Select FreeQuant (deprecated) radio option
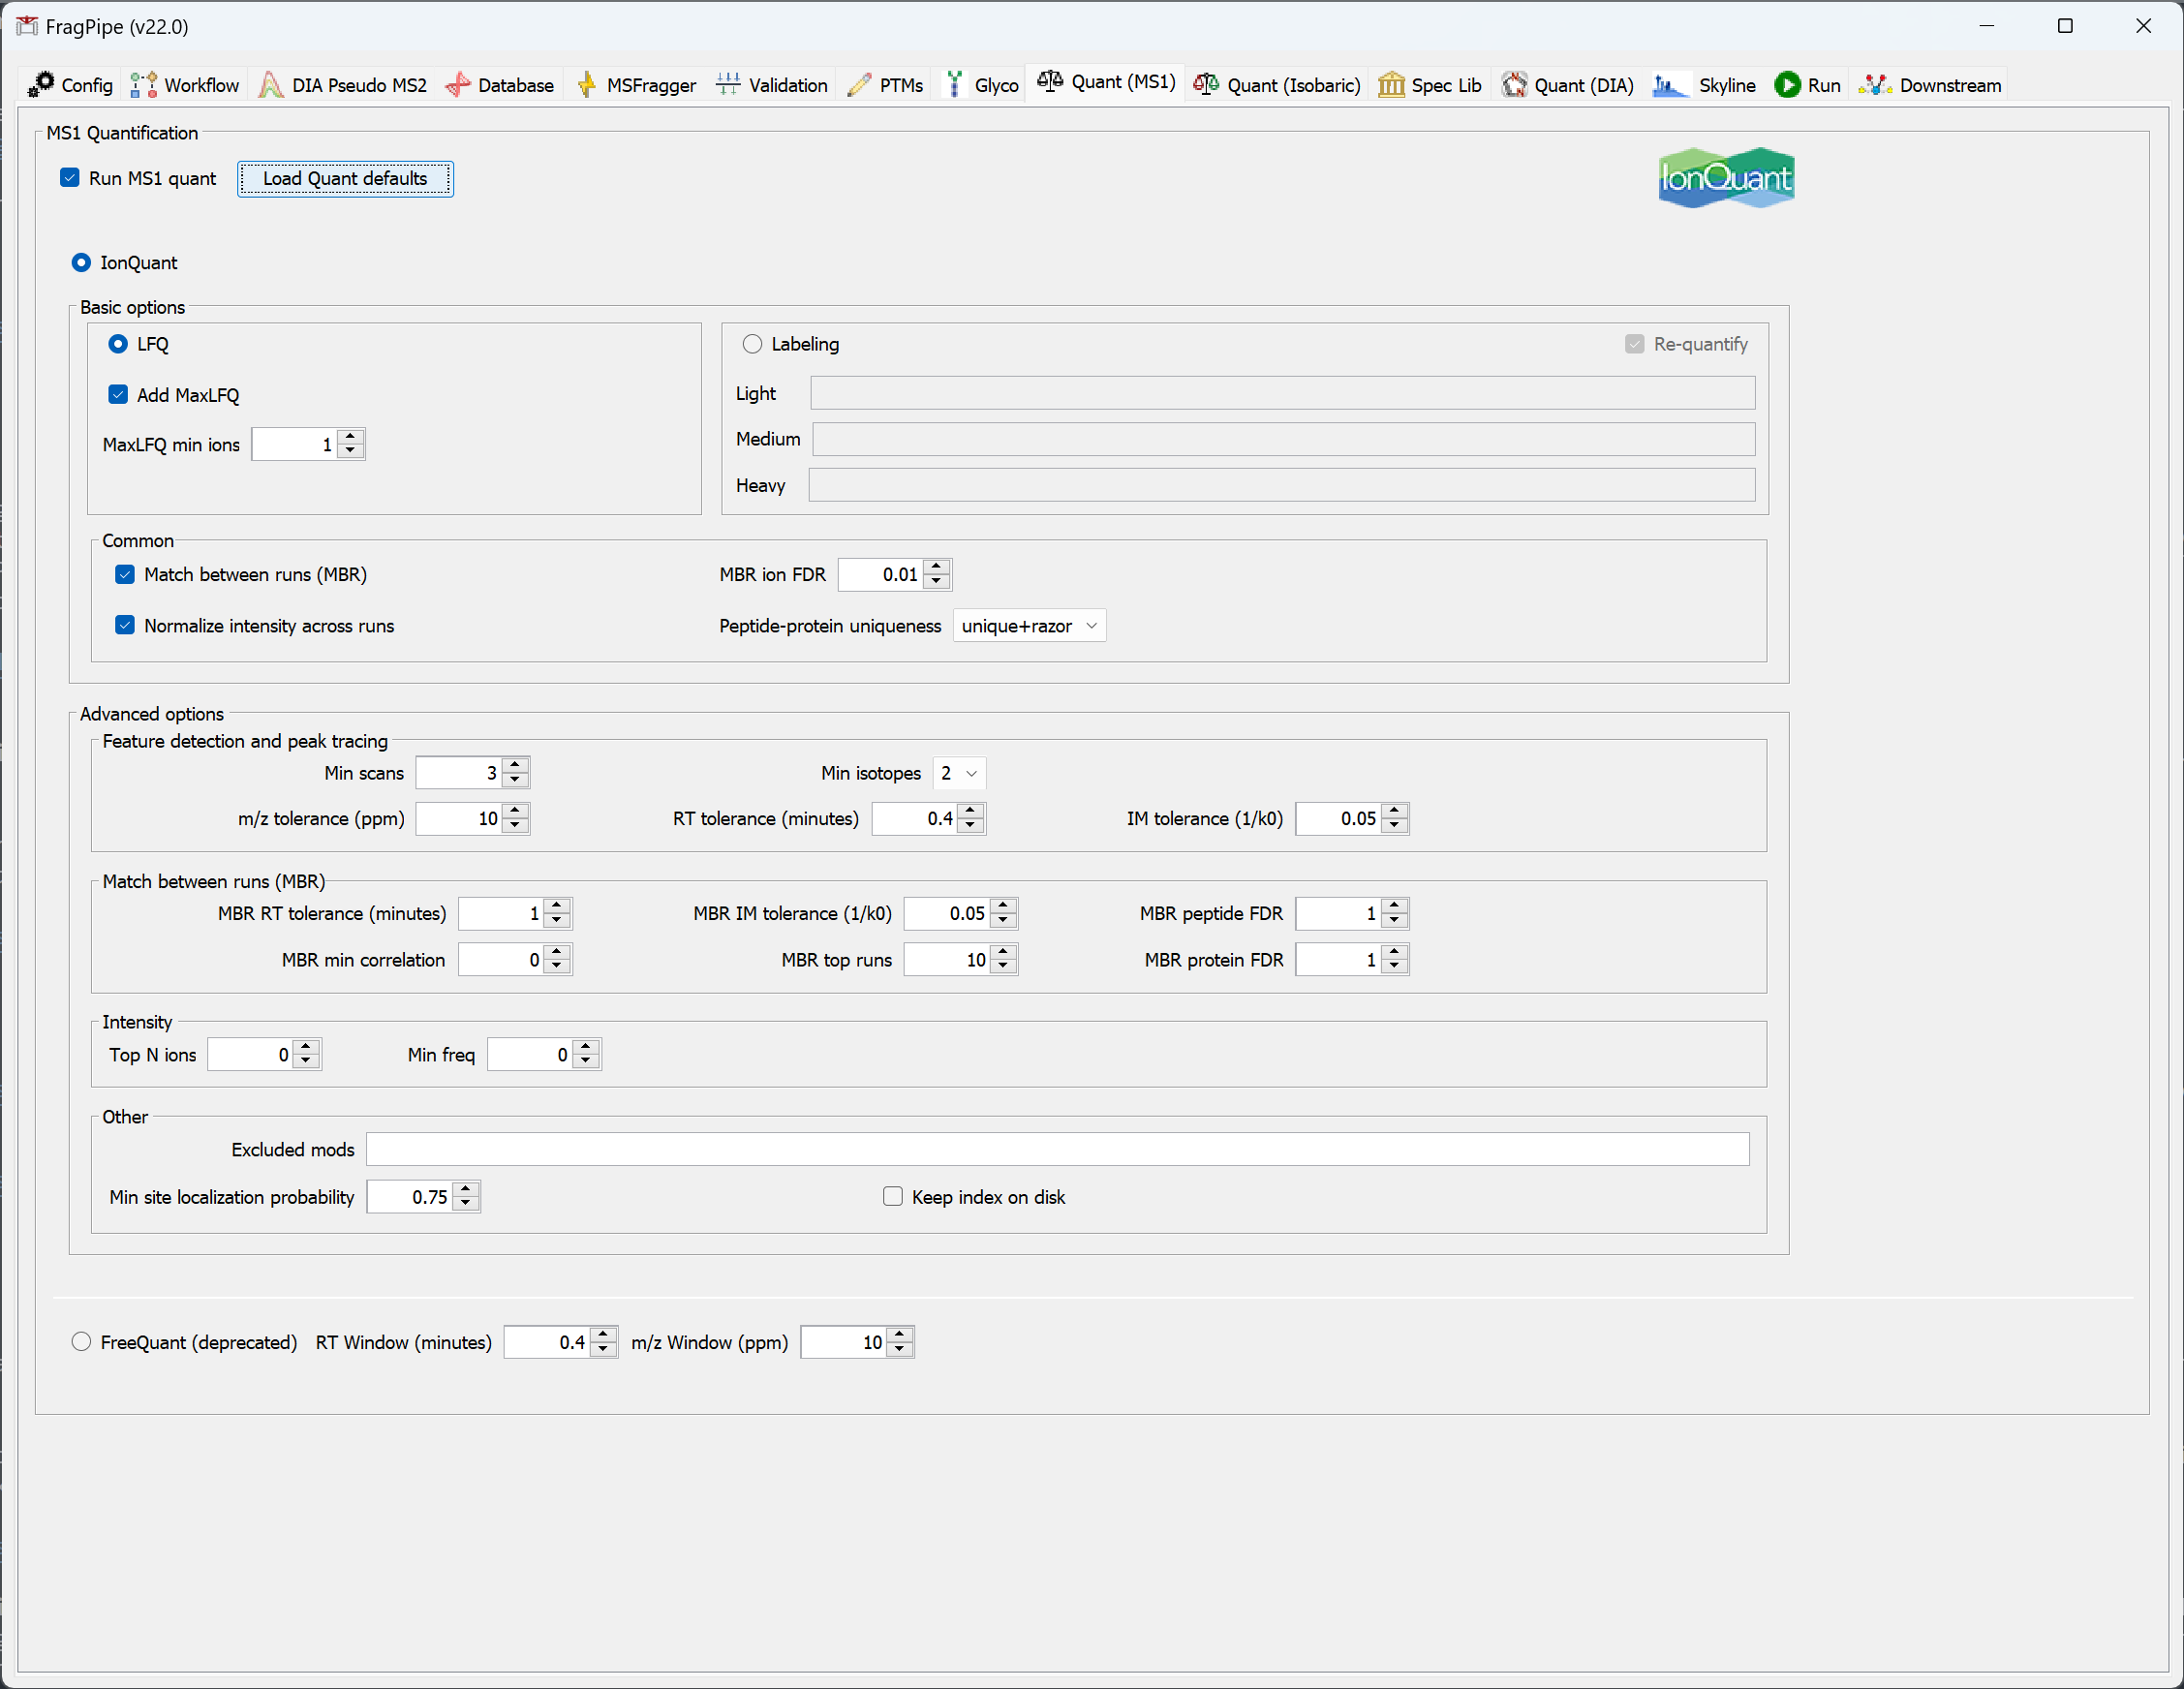The width and height of the screenshot is (2184, 1689). click(82, 1342)
